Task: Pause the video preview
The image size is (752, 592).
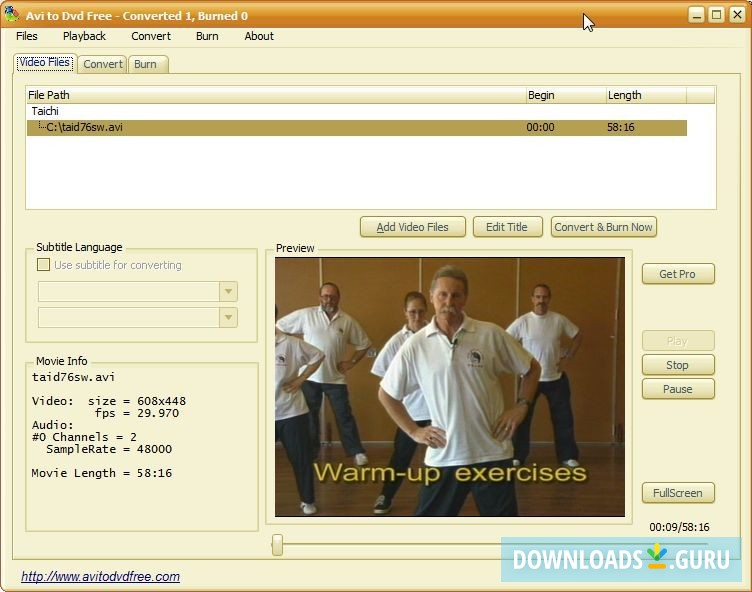Action: (x=678, y=389)
